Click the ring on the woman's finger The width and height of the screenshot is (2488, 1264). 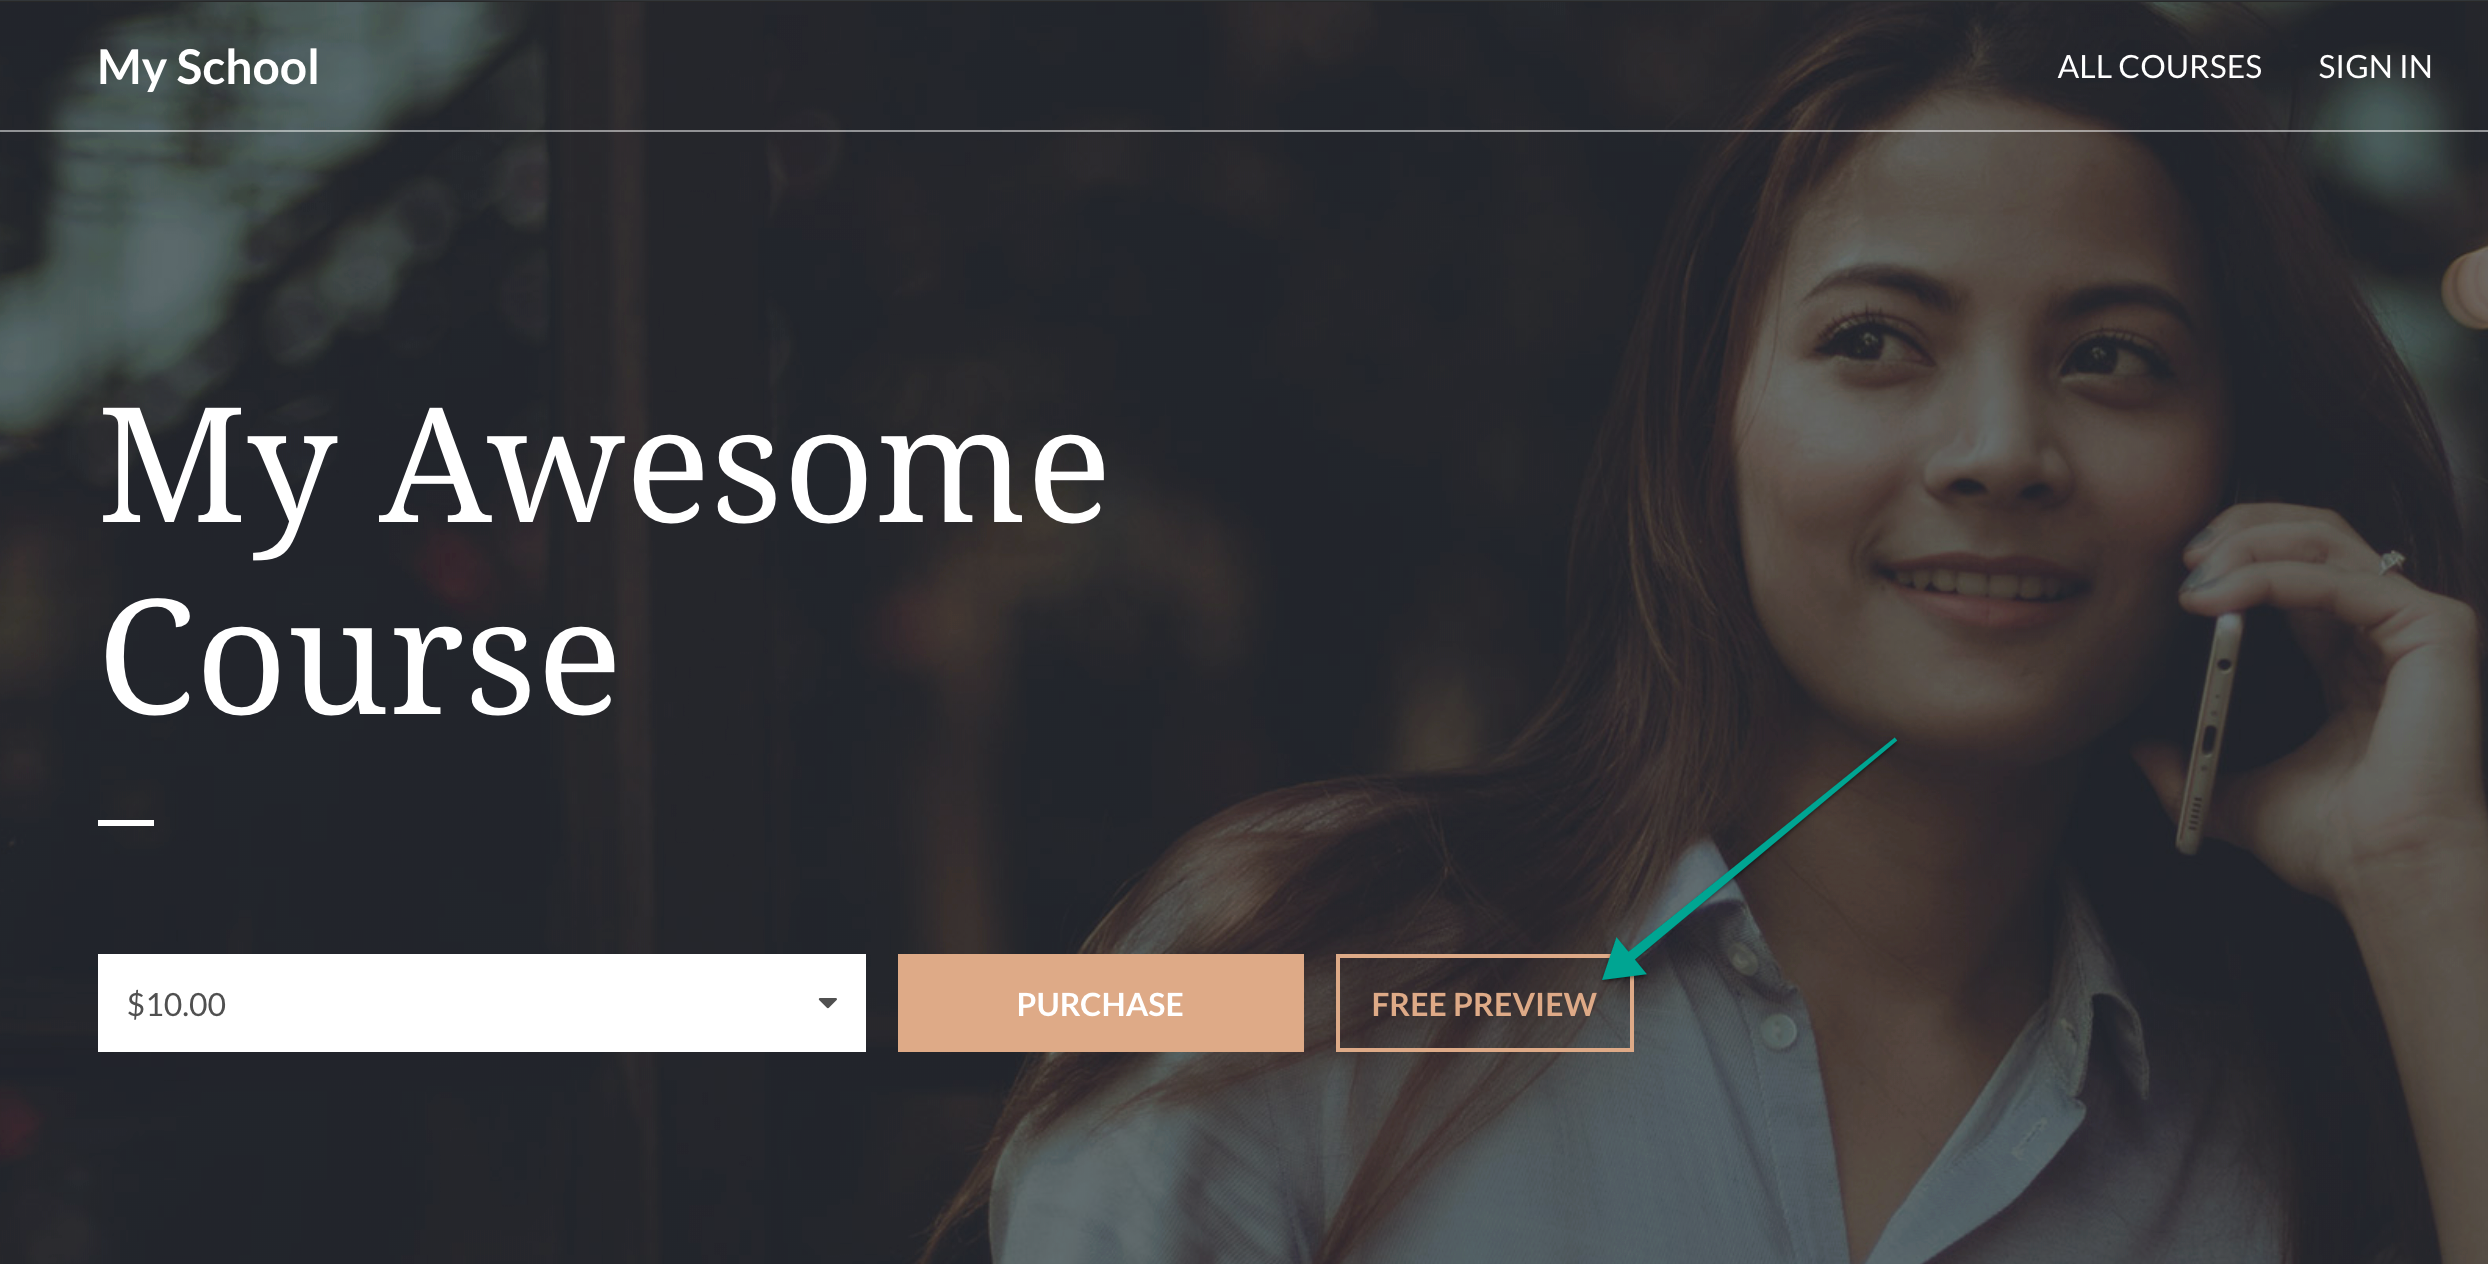coord(2391,561)
